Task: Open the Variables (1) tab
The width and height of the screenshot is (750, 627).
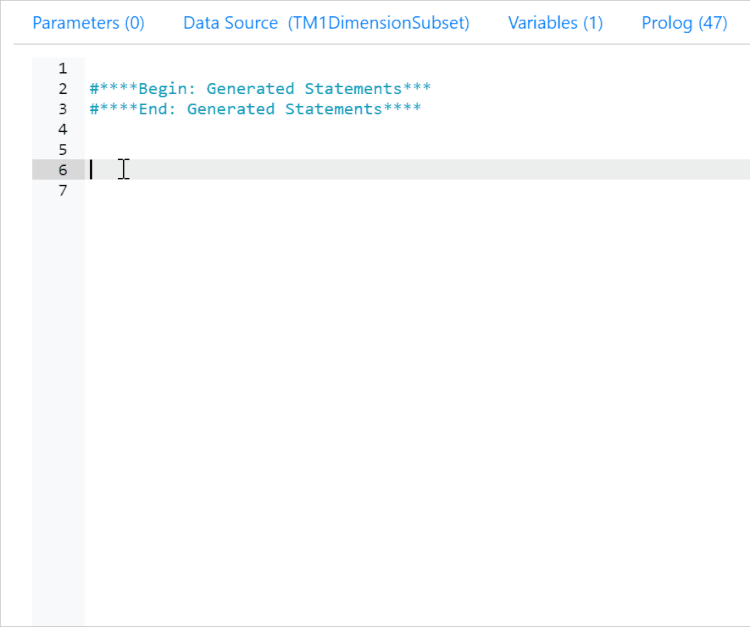Action: pos(555,23)
